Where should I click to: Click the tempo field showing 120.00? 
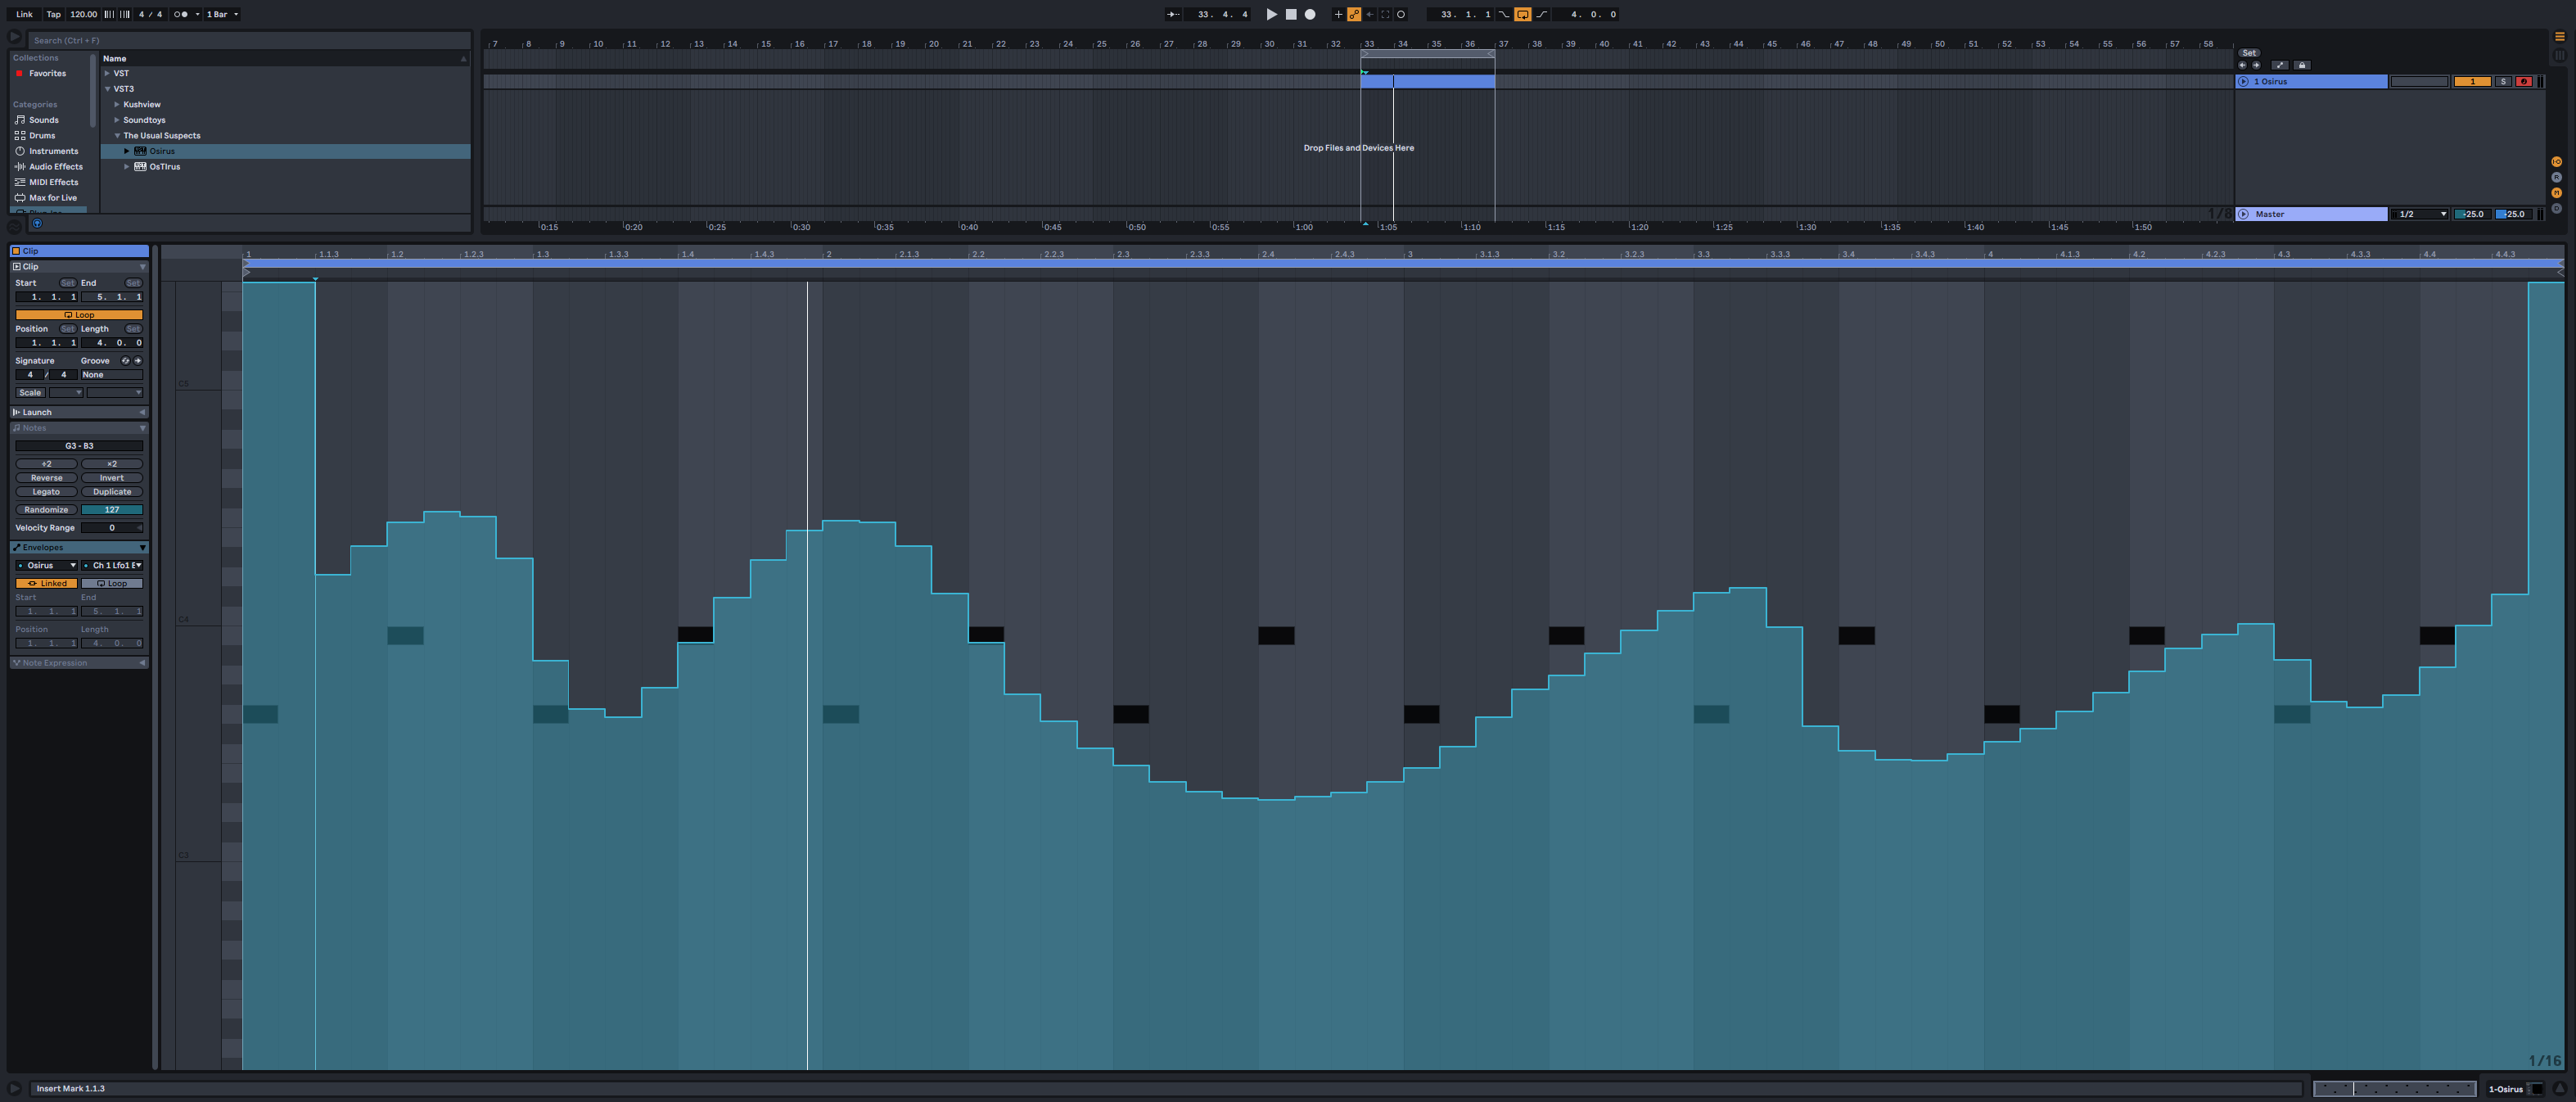83,14
